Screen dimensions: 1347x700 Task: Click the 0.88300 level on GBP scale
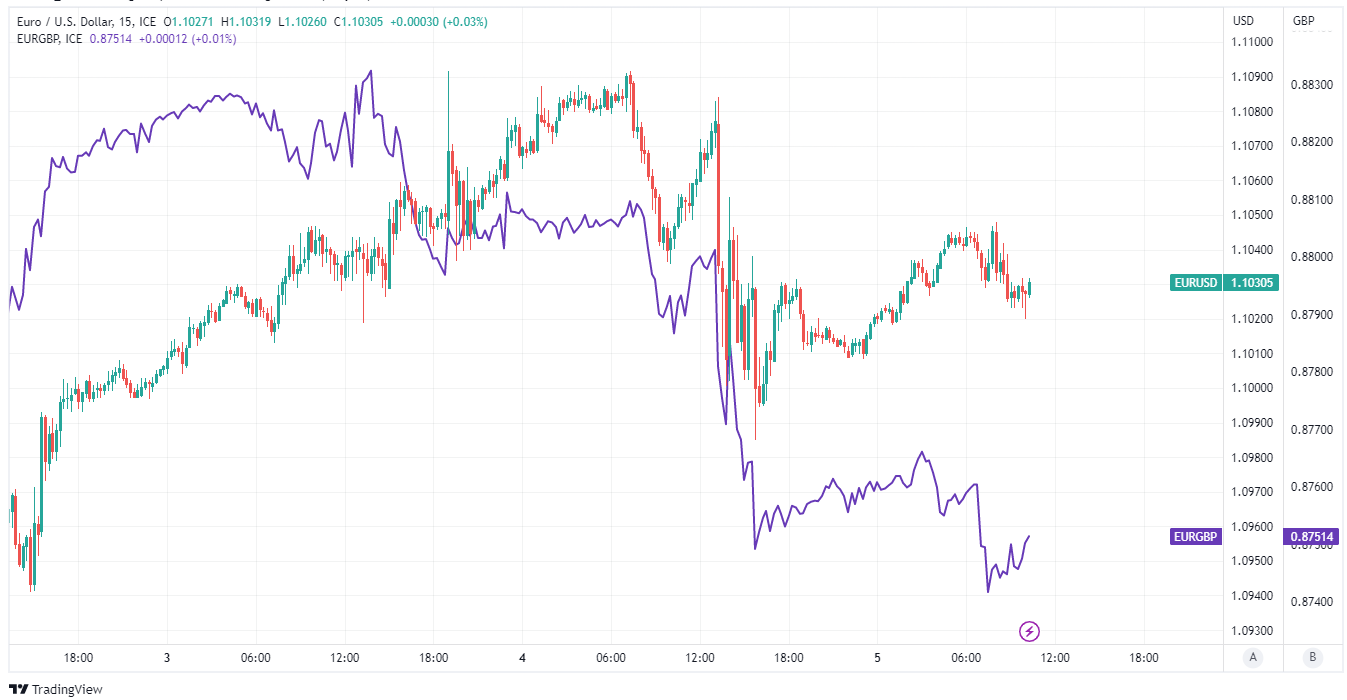pyautogui.click(x=1311, y=85)
